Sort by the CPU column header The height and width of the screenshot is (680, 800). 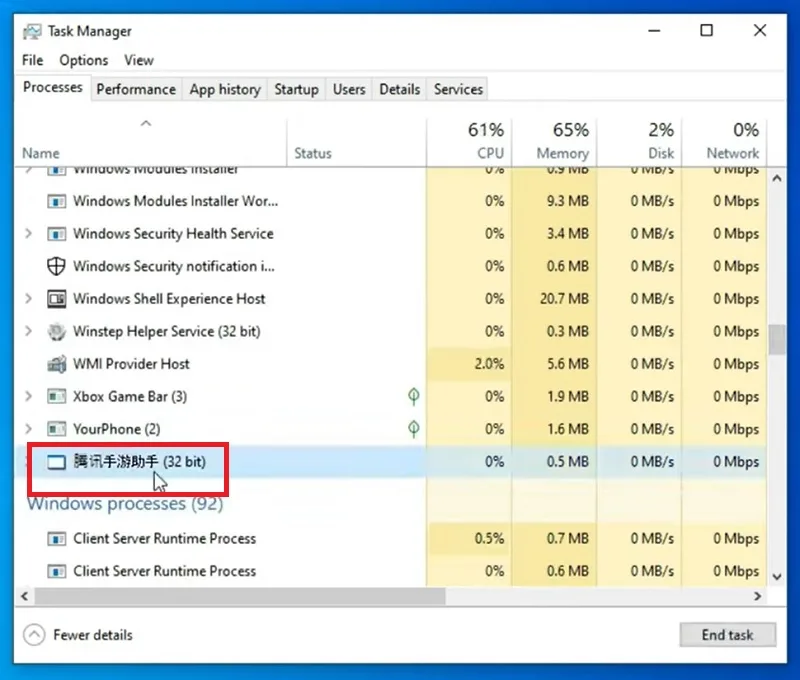click(469, 141)
